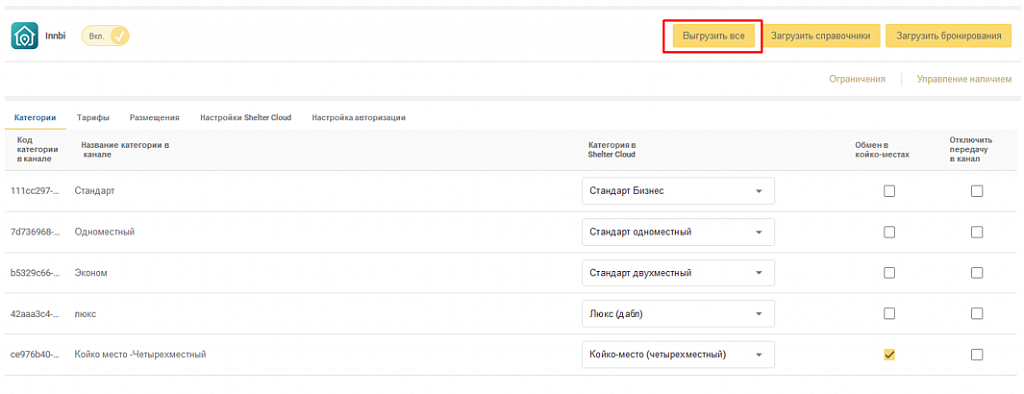
Task: Click the Innbi channel logo icon
Action: (x=25, y=36)
